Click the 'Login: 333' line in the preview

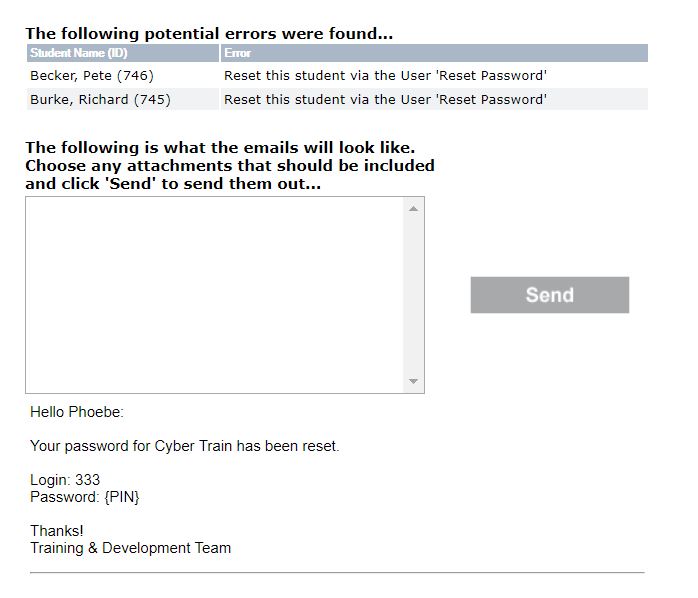coord(65,480)
